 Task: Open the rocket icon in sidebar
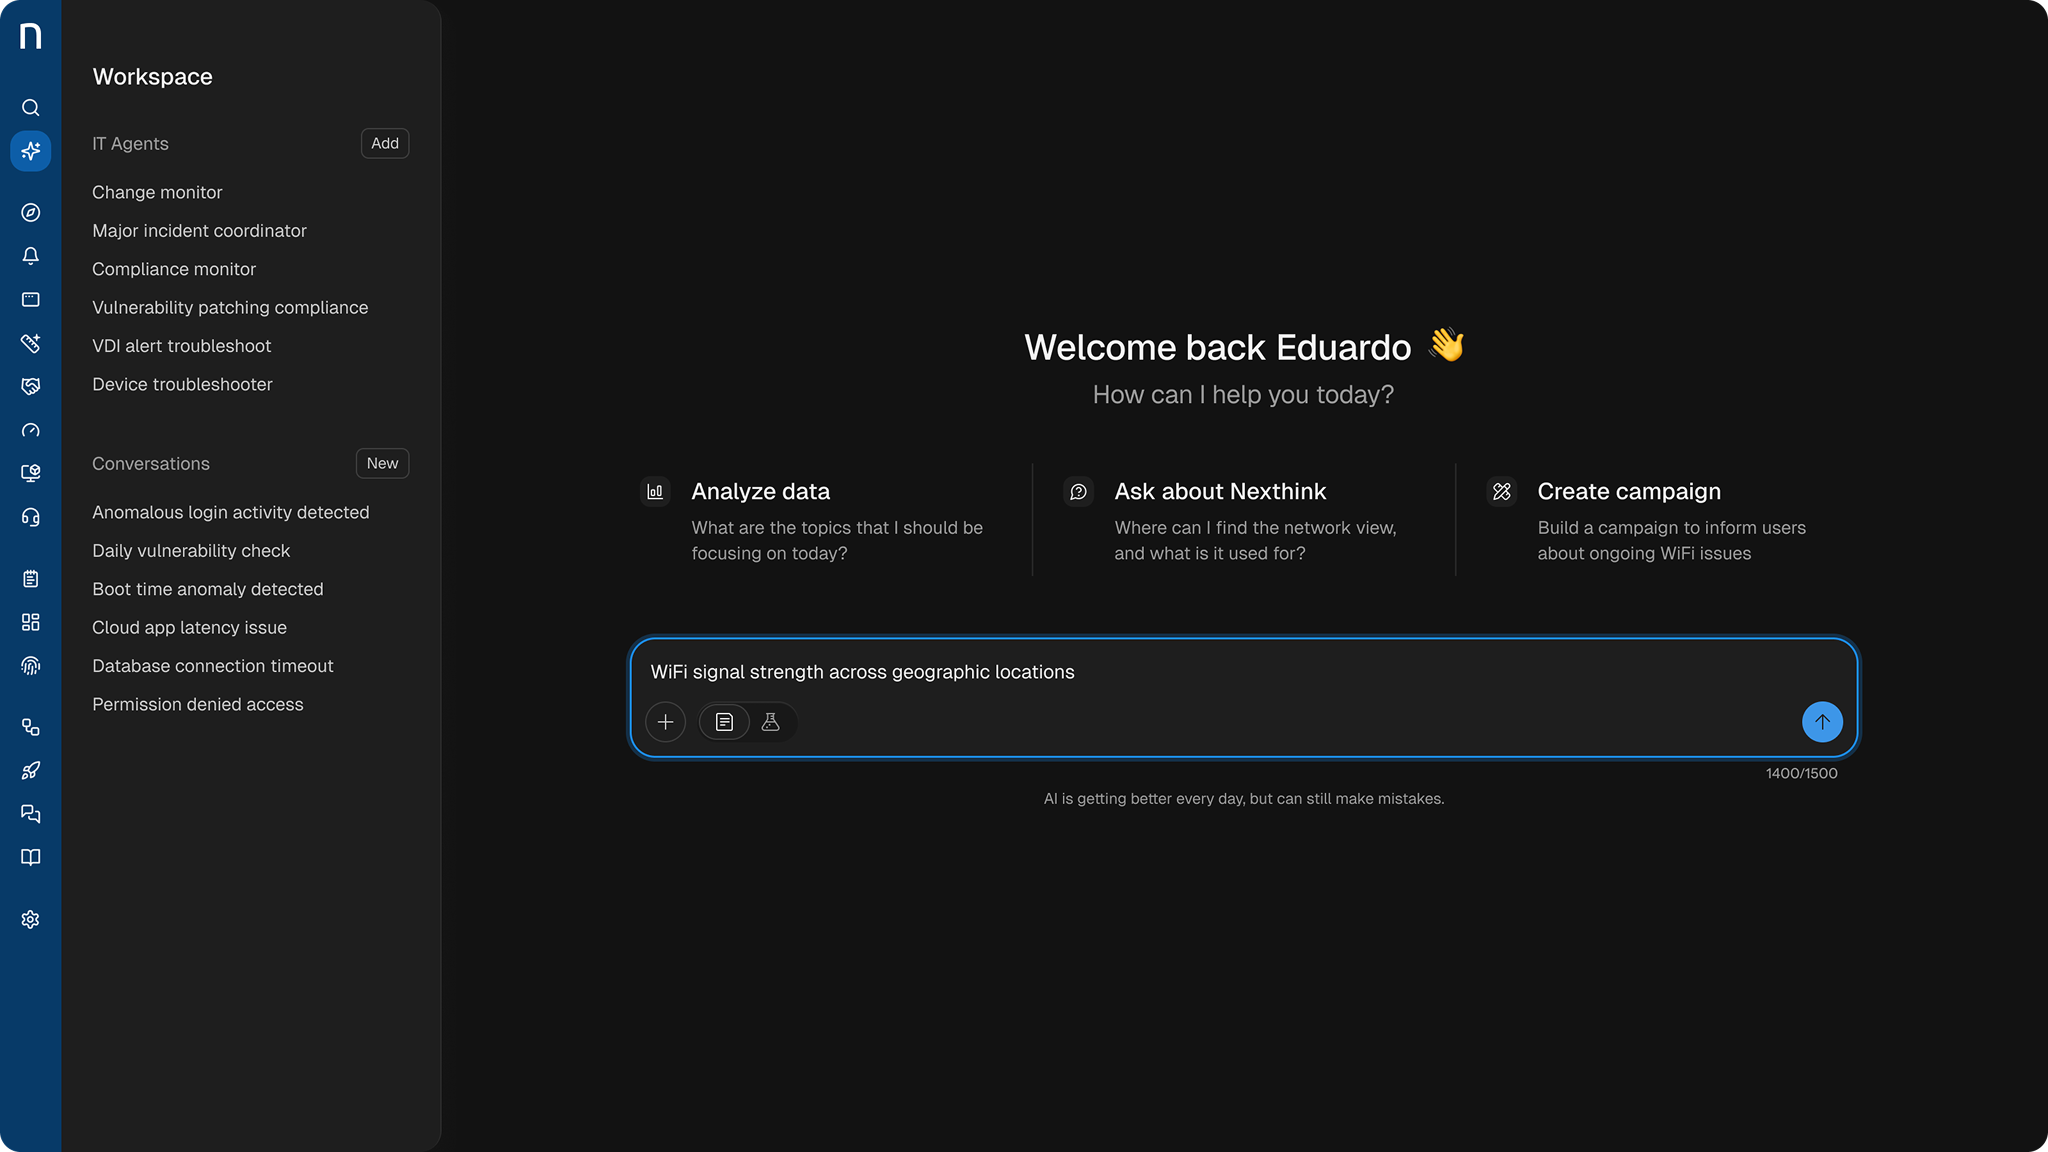point(31,770)
